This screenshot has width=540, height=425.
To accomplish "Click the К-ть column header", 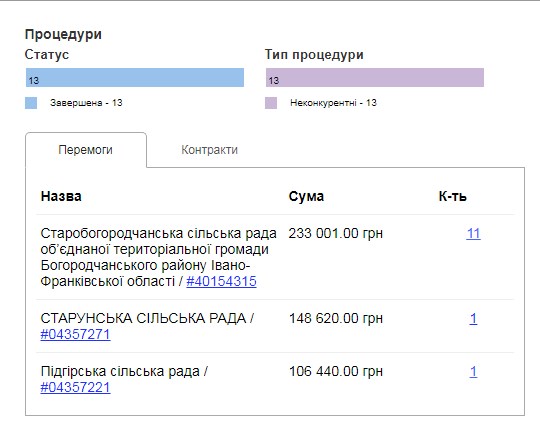I will tap(453, 196).
